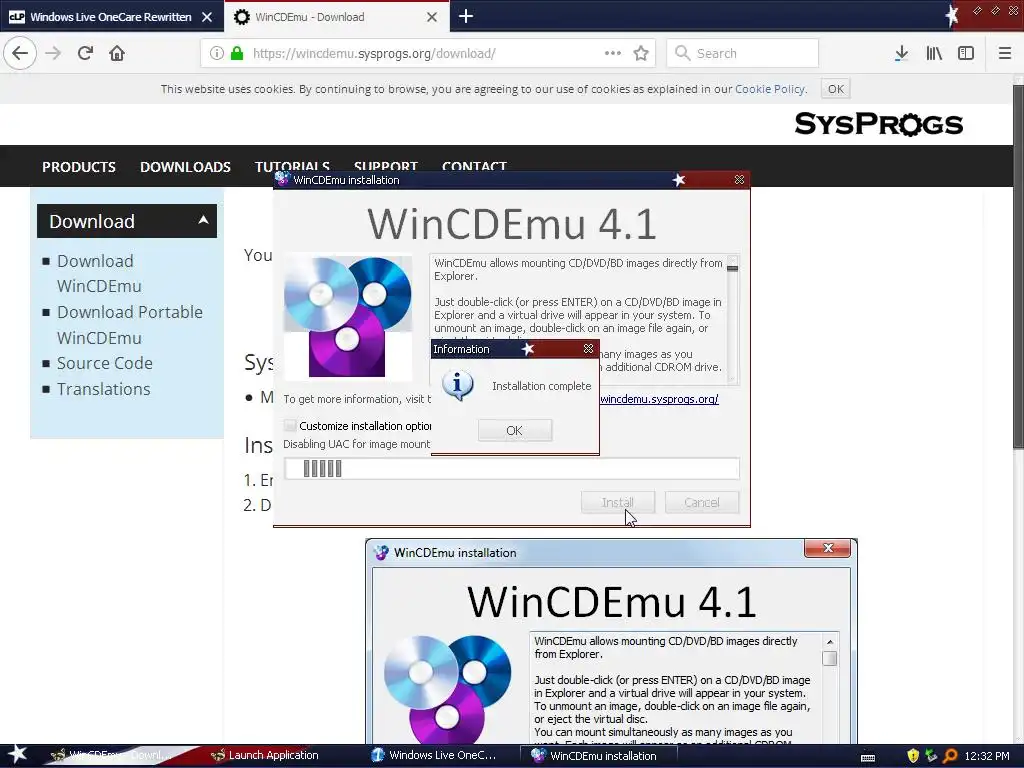1024x768 pixels.
Task: Open Translations sidebar link
Action: click(103, 389)
